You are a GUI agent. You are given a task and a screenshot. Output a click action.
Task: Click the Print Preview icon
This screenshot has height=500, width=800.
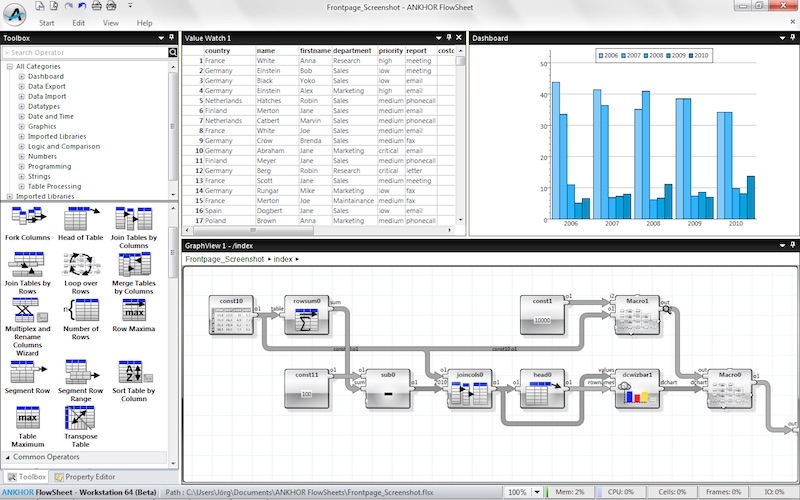click(x=111, y=6)
